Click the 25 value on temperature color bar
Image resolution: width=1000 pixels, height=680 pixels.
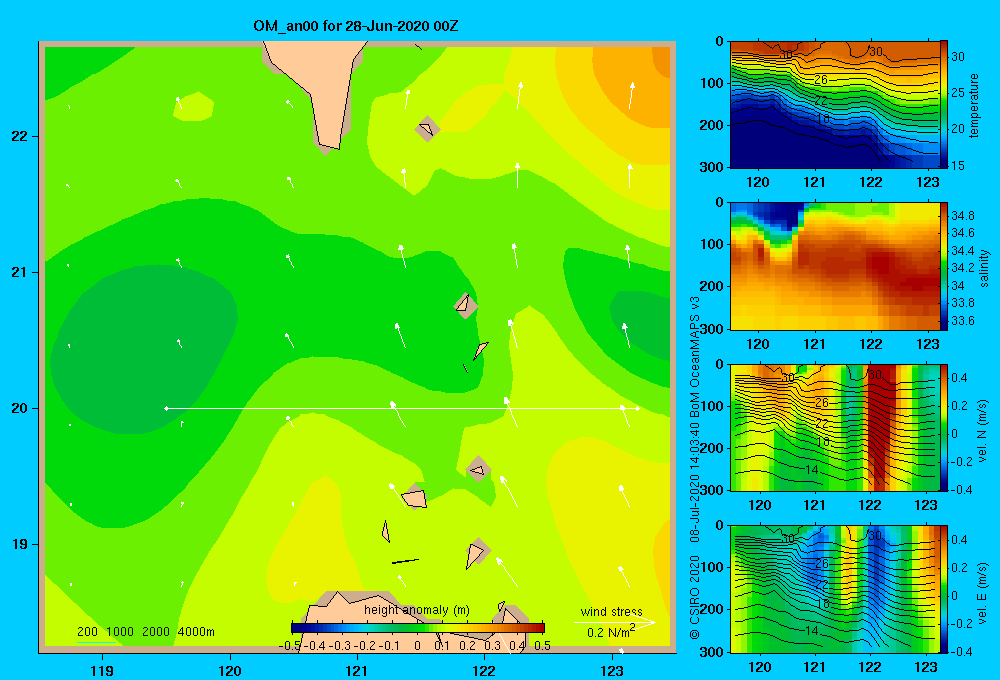click(x=958, y=93)
